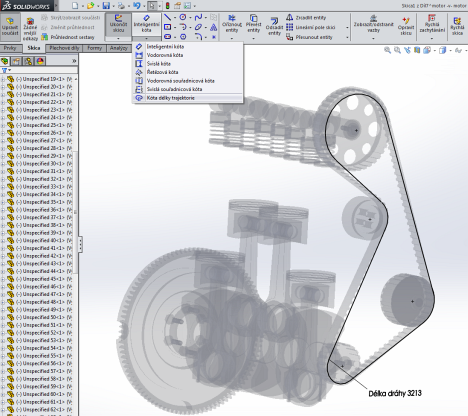Open the Rychlá zachytávání quick snaps tool
Screen dimensions: 468x416
pyautogui.click(x=432, y=24)
